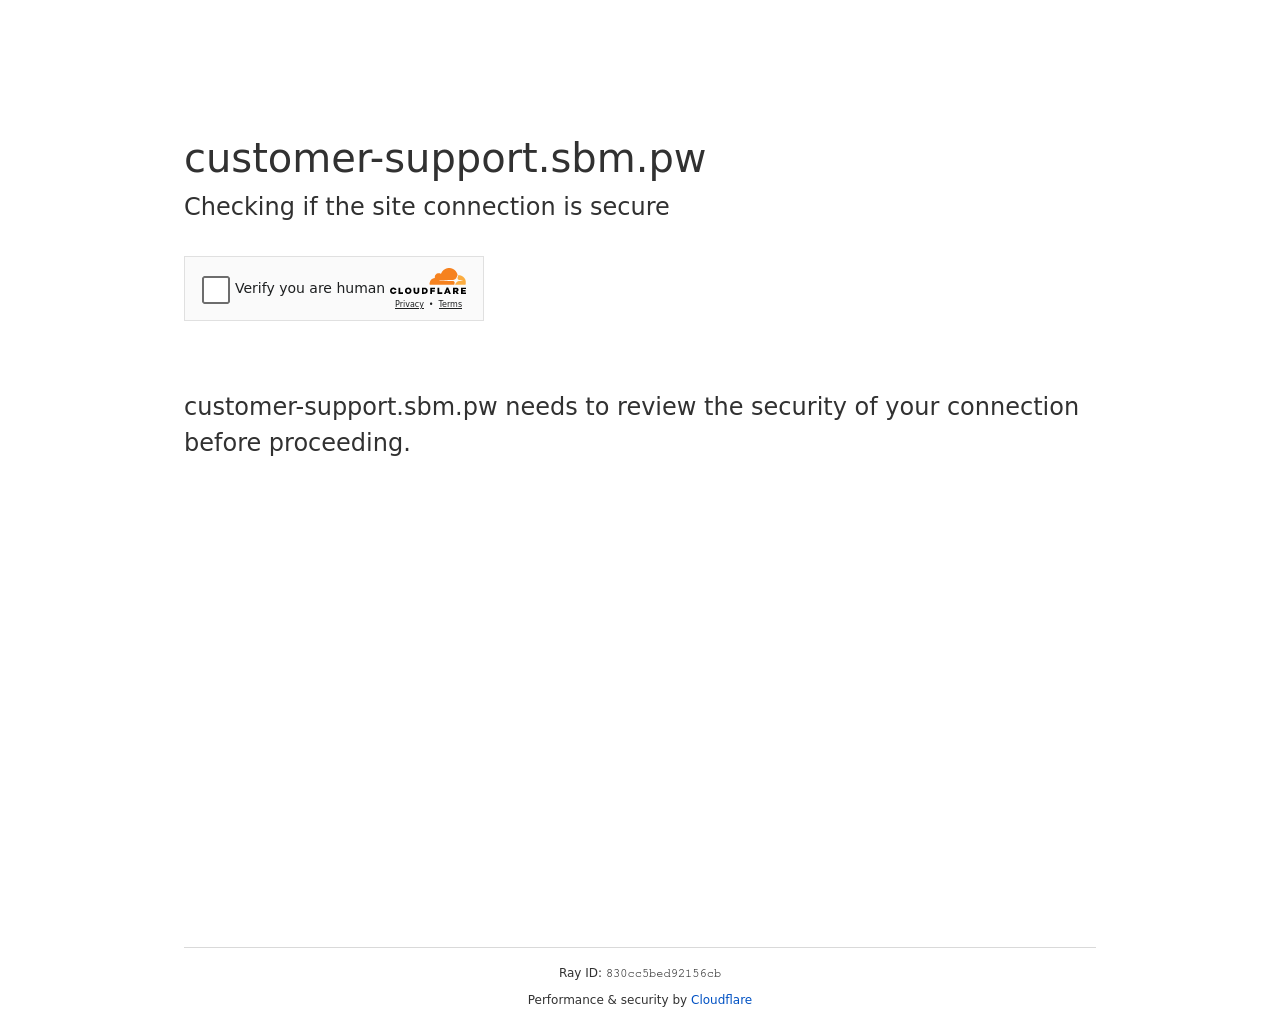Screen dimensions: 1280x1024
Task: Open the blue Cloudflare footer link
Action: (721, 1000)
